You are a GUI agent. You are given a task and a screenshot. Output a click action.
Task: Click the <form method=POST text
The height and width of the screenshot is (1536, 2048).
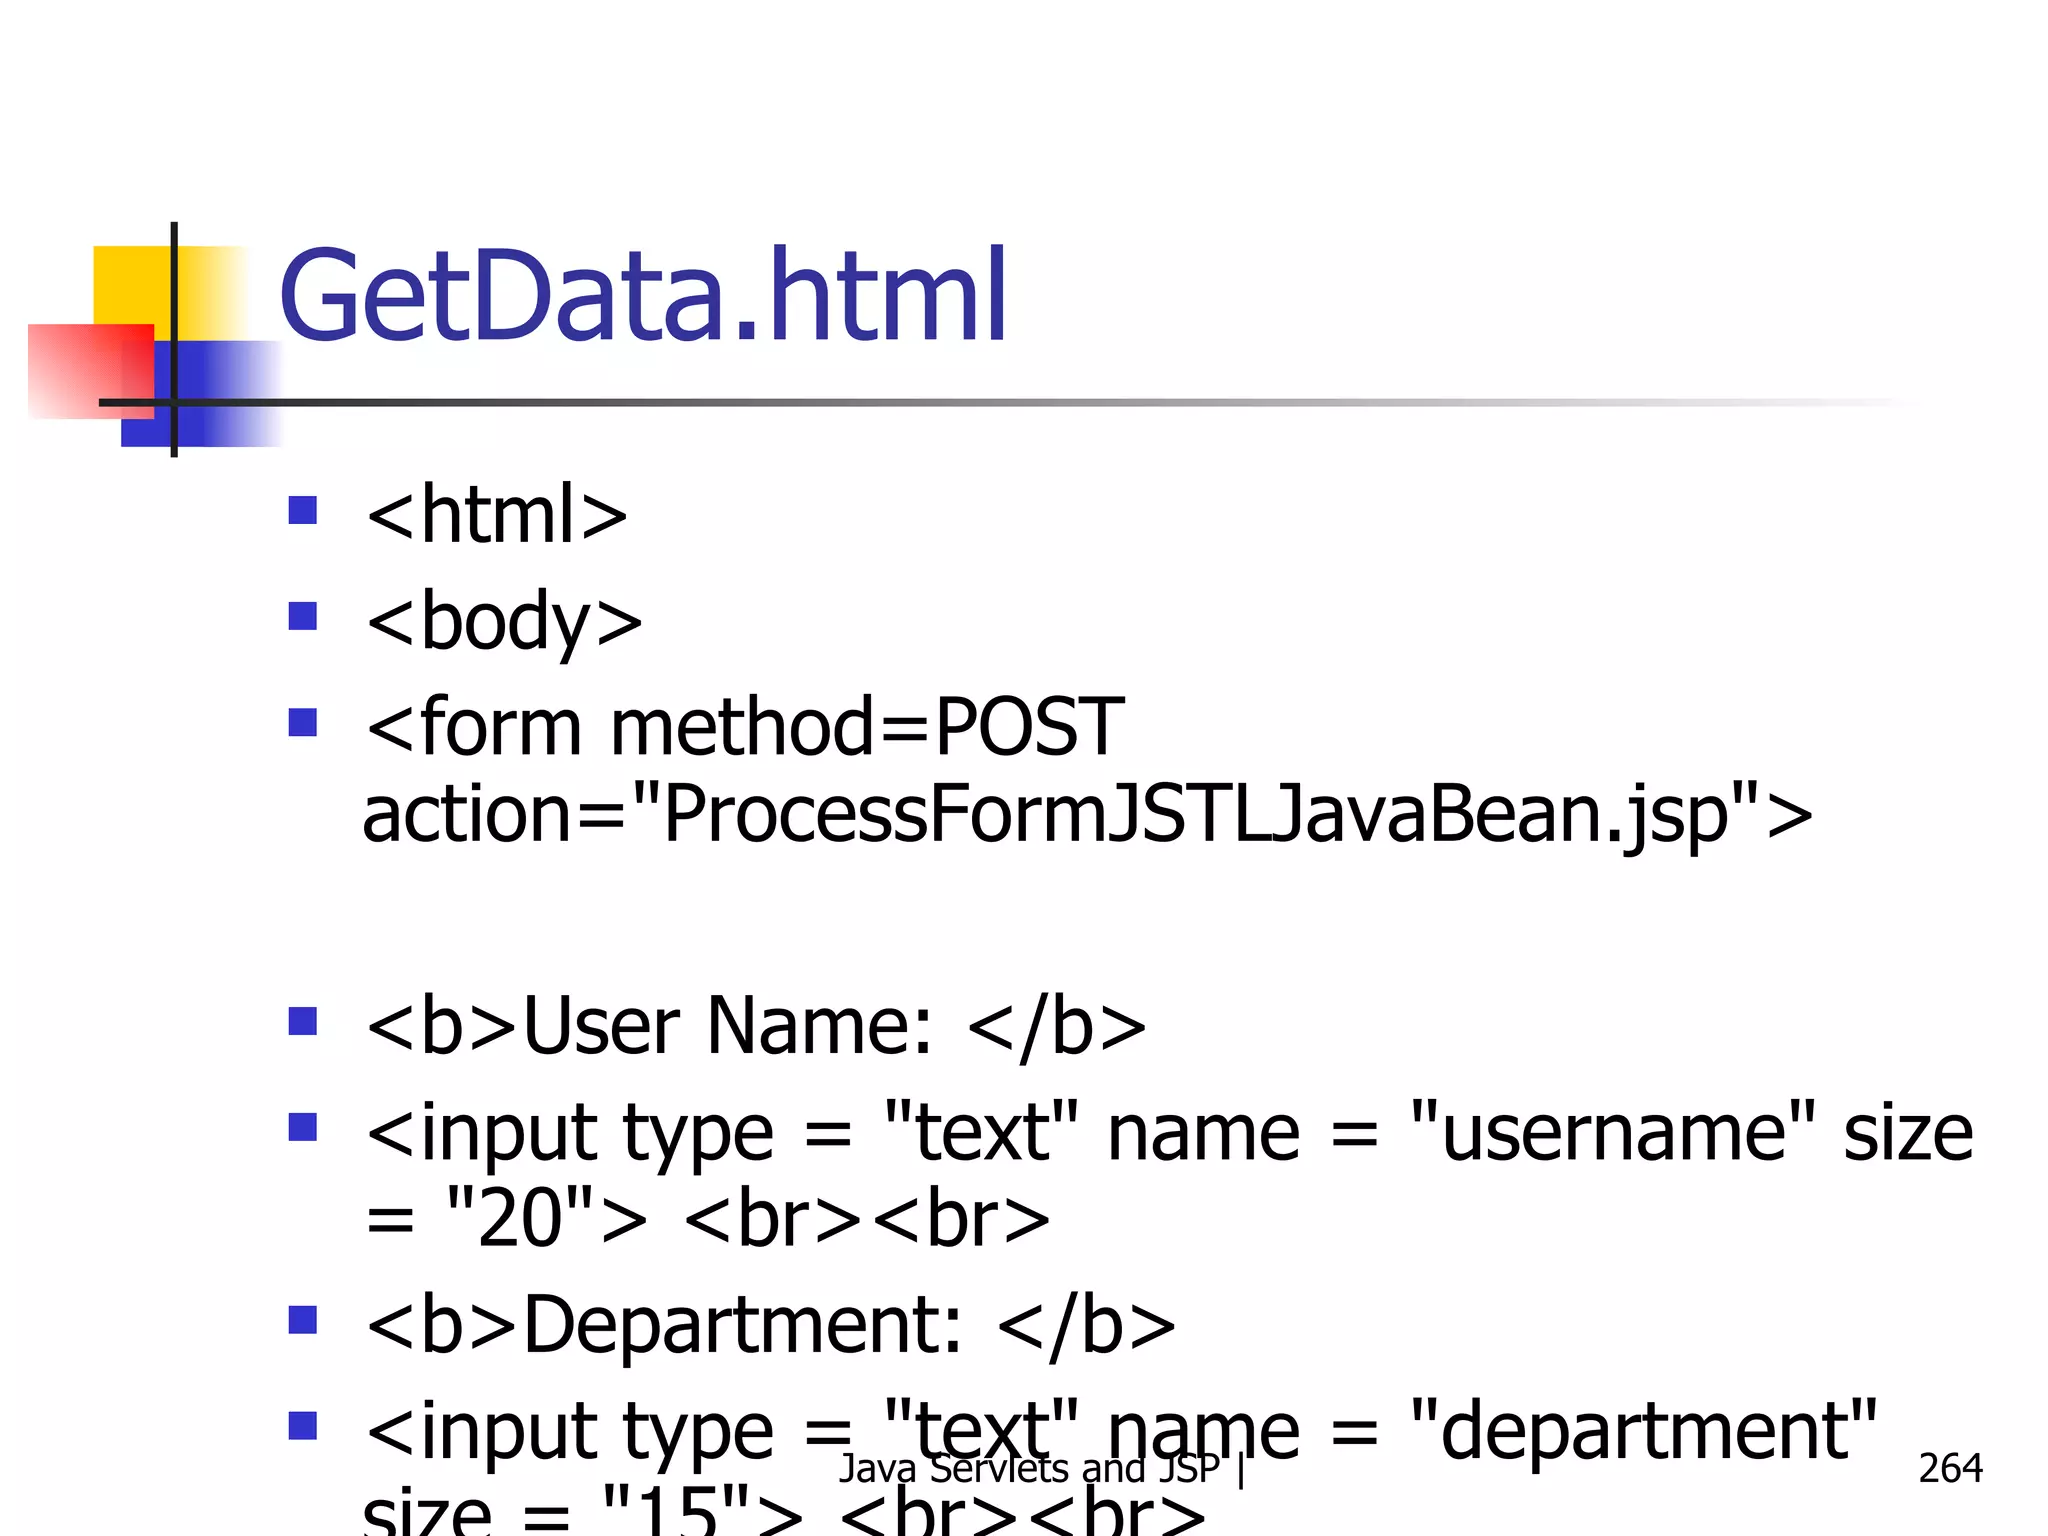[x=745, y=726]
